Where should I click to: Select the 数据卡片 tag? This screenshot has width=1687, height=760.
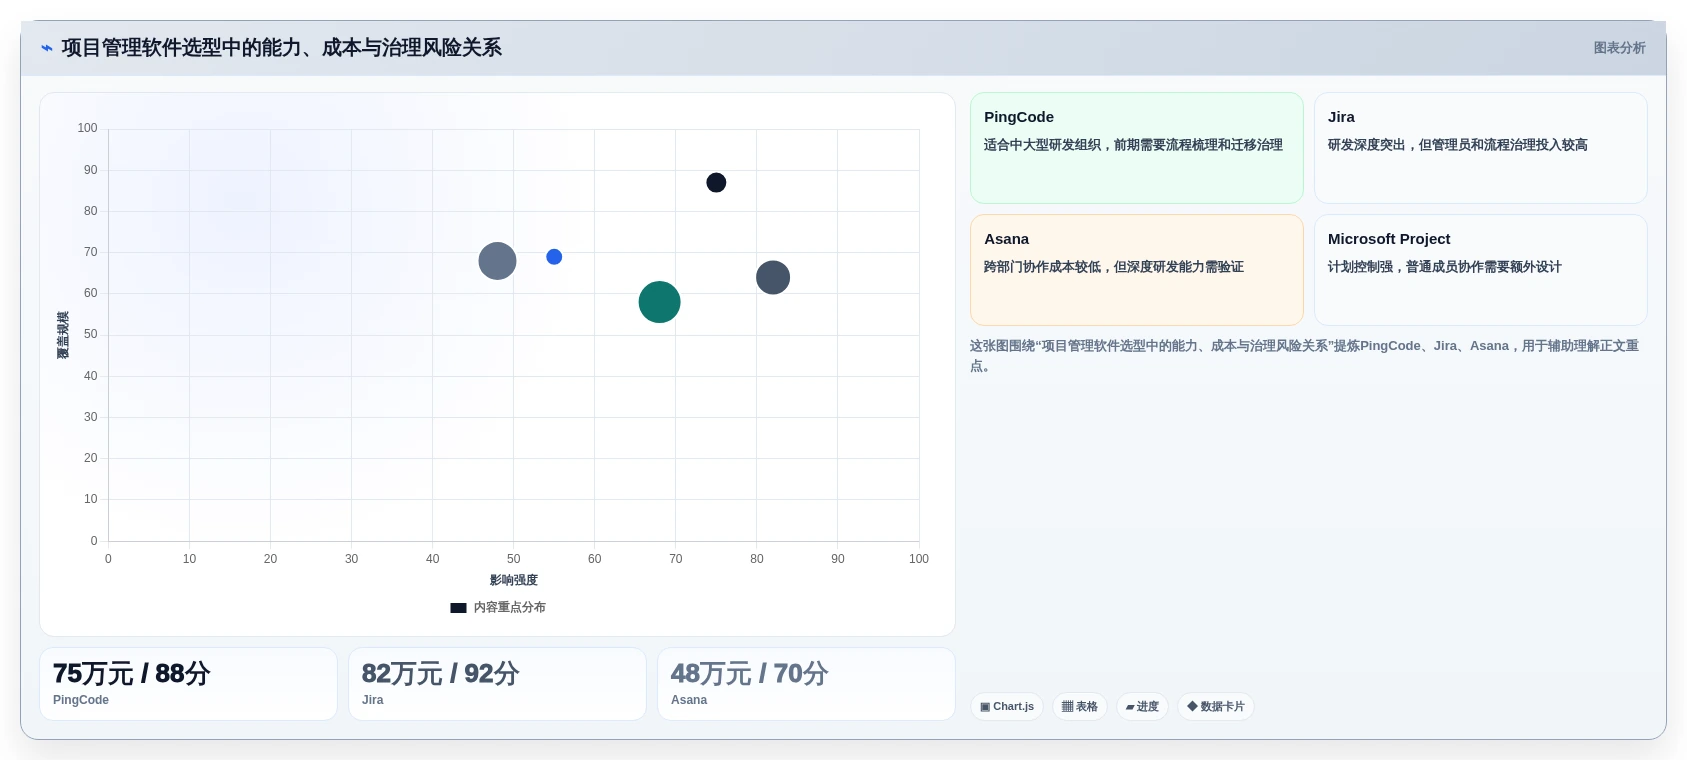(1216, 707)
